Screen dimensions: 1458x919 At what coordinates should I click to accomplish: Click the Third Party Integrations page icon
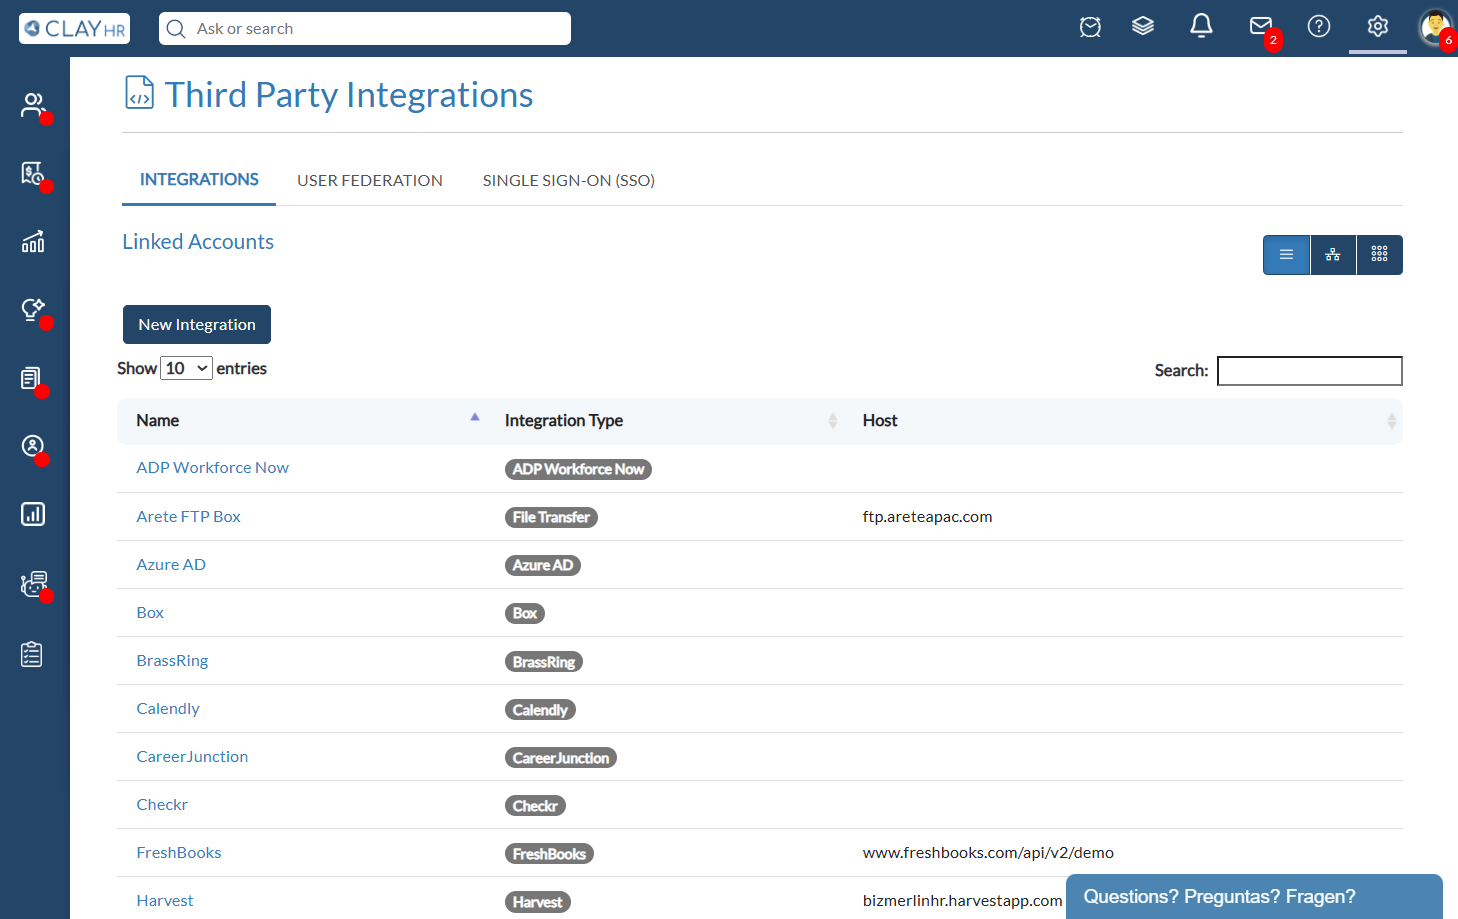pyautogui.click(x=139, y=93)
